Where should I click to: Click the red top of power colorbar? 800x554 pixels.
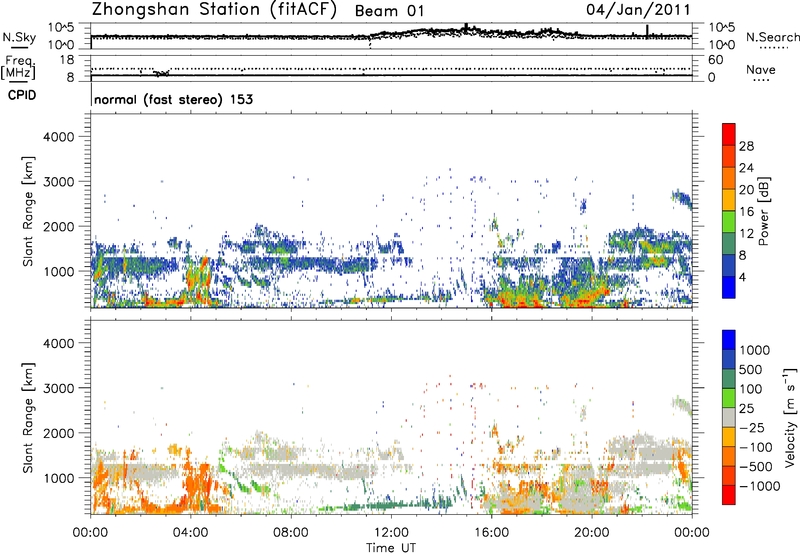(x=729, y=134)
